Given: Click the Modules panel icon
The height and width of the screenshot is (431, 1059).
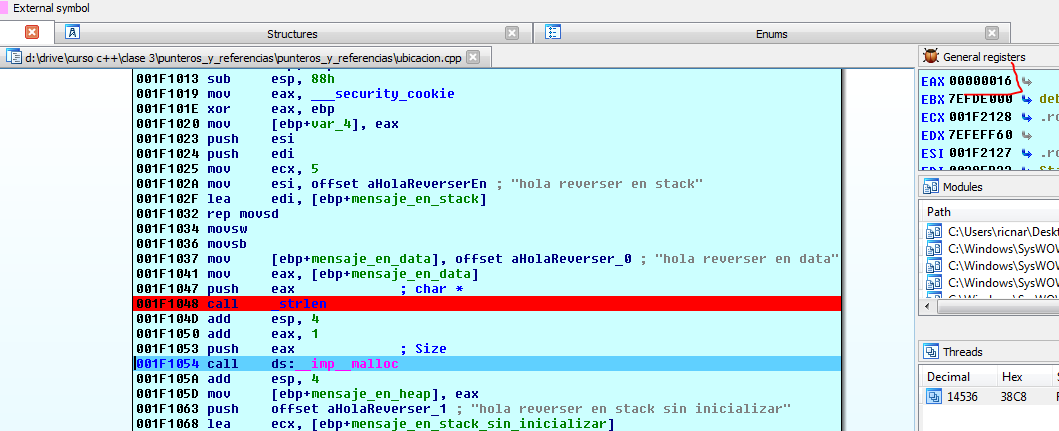Looking at the screenshot, I should 930,187.
